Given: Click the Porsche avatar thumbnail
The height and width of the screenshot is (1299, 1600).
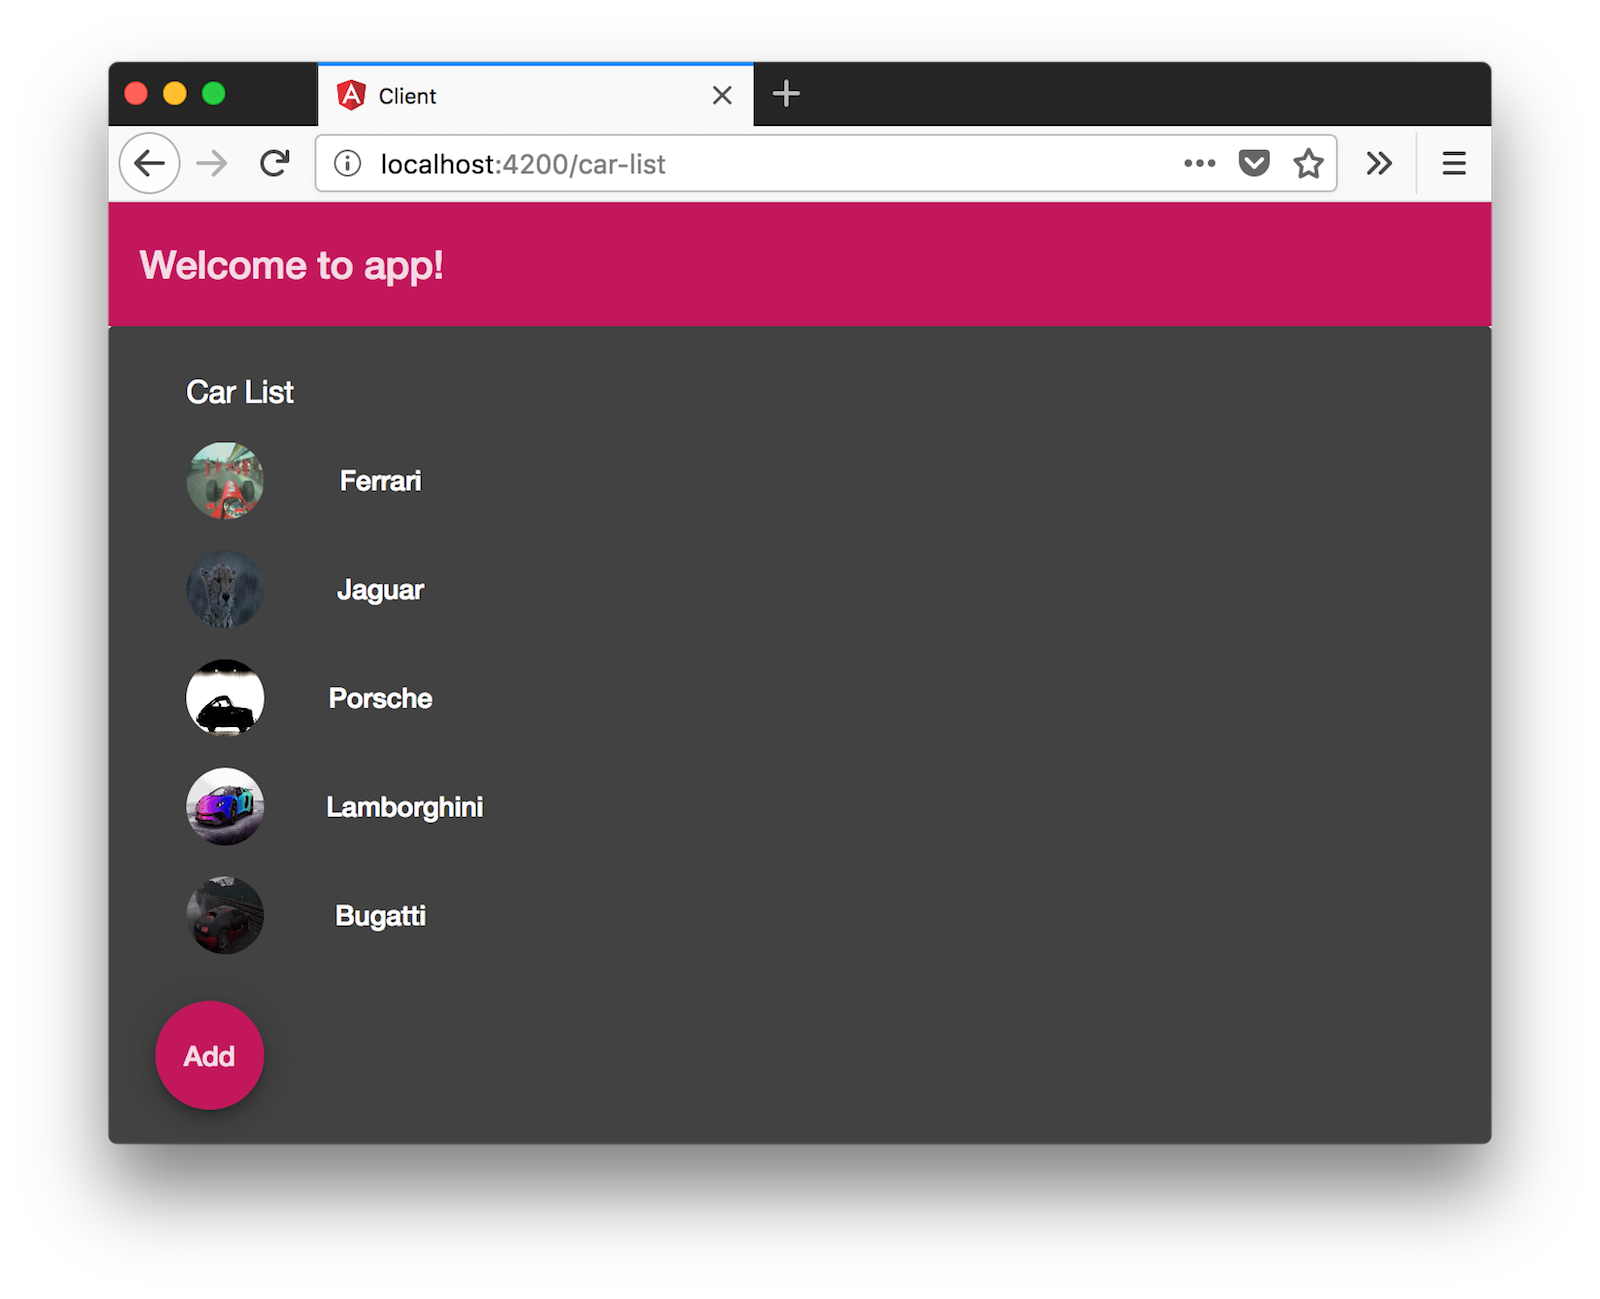Looking at the screenshot, I should [x=225, y=698].
